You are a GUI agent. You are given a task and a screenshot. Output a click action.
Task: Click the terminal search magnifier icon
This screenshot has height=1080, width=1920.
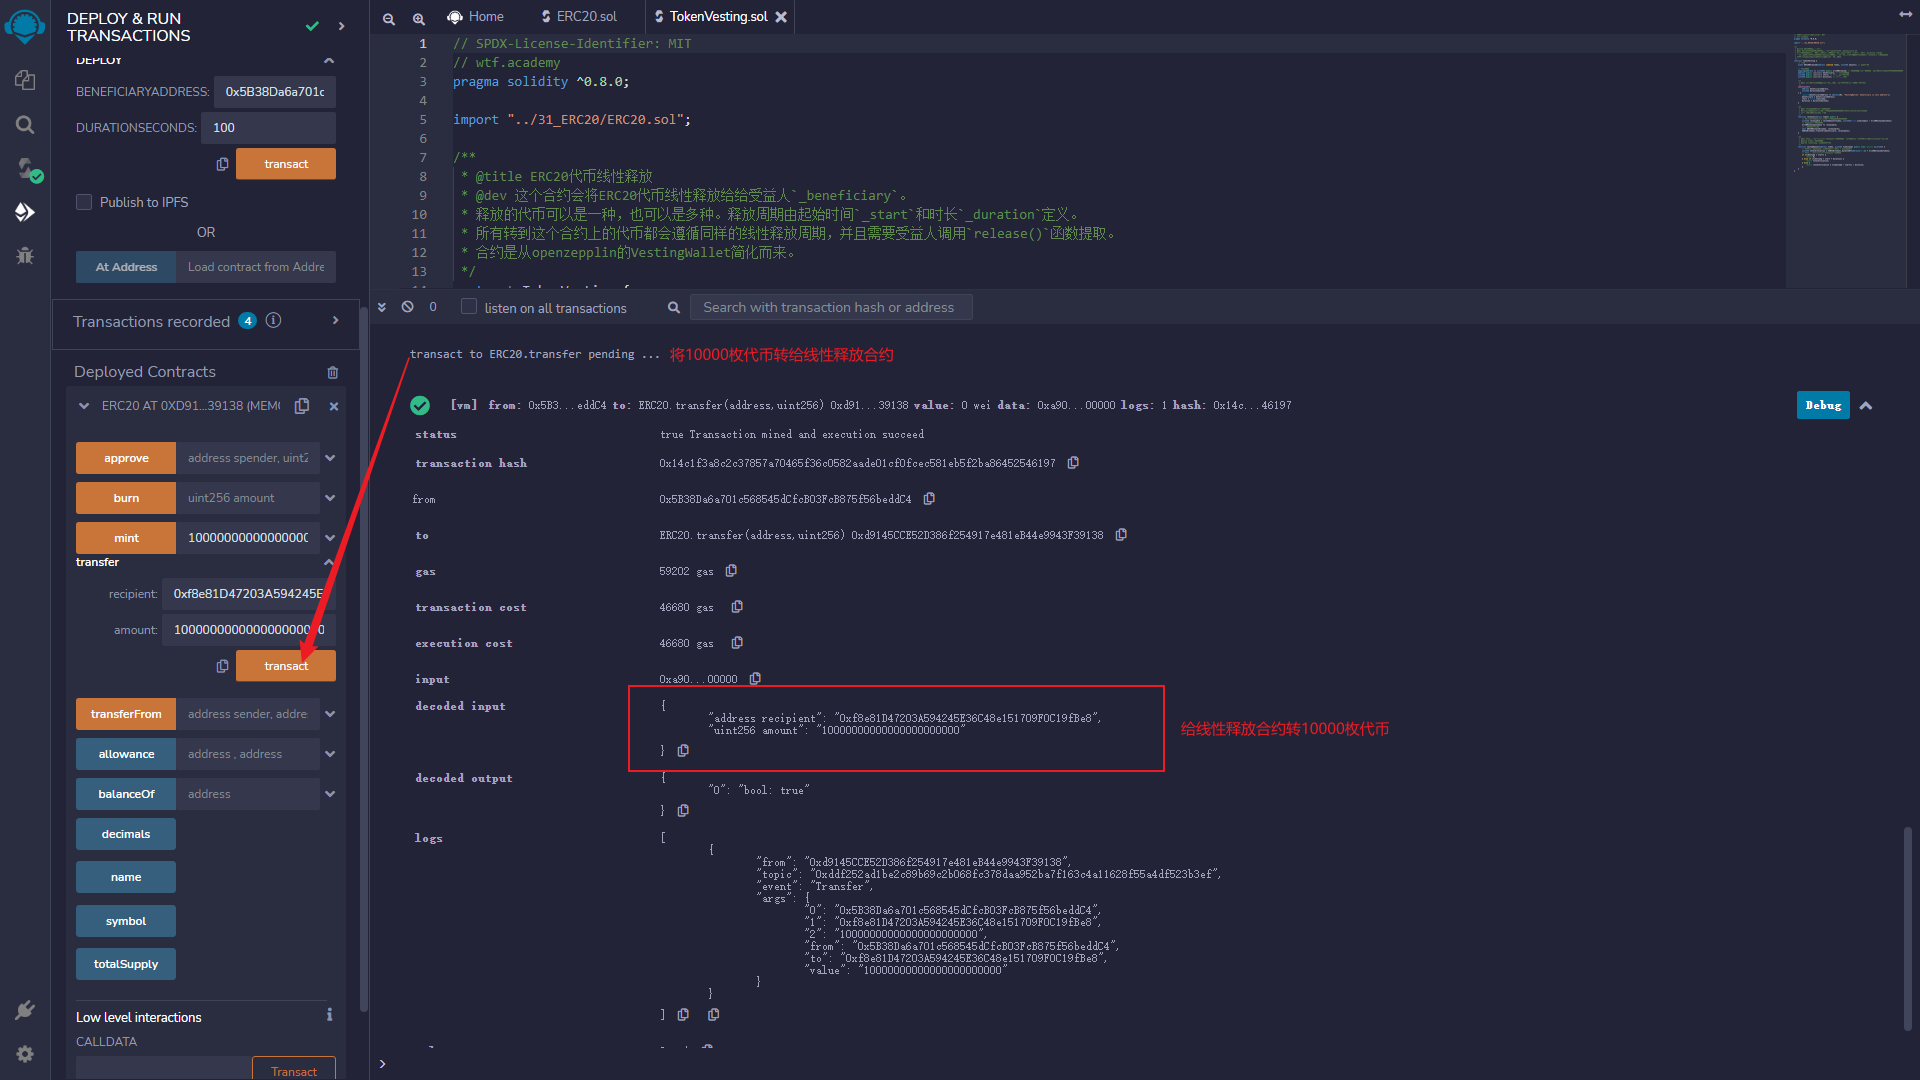[x=674, y=308]
